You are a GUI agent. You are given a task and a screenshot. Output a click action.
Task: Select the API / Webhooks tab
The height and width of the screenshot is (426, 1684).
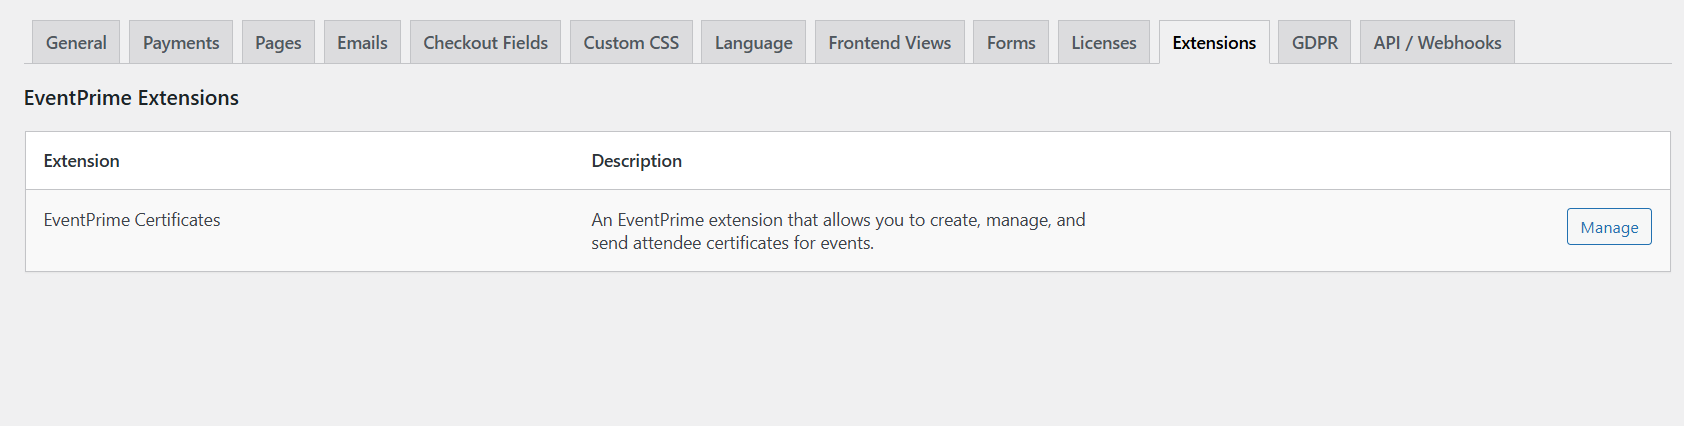1437,43
